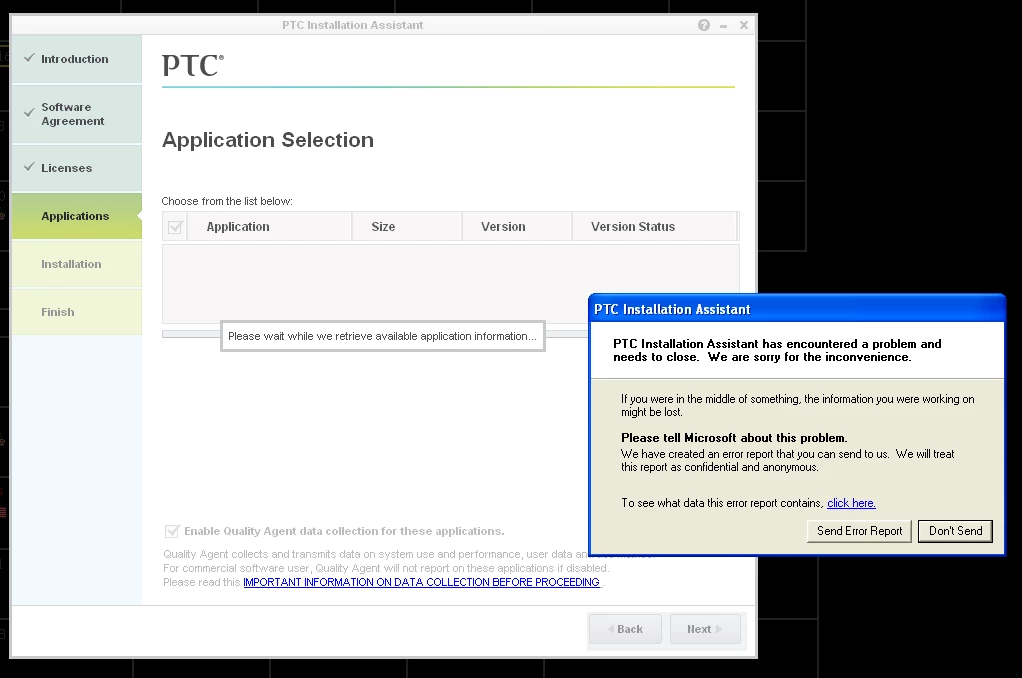This screenshot has width=1022, height=678.
Task: Select the Applications step in sidebar
Action: (x=77, y=216)
